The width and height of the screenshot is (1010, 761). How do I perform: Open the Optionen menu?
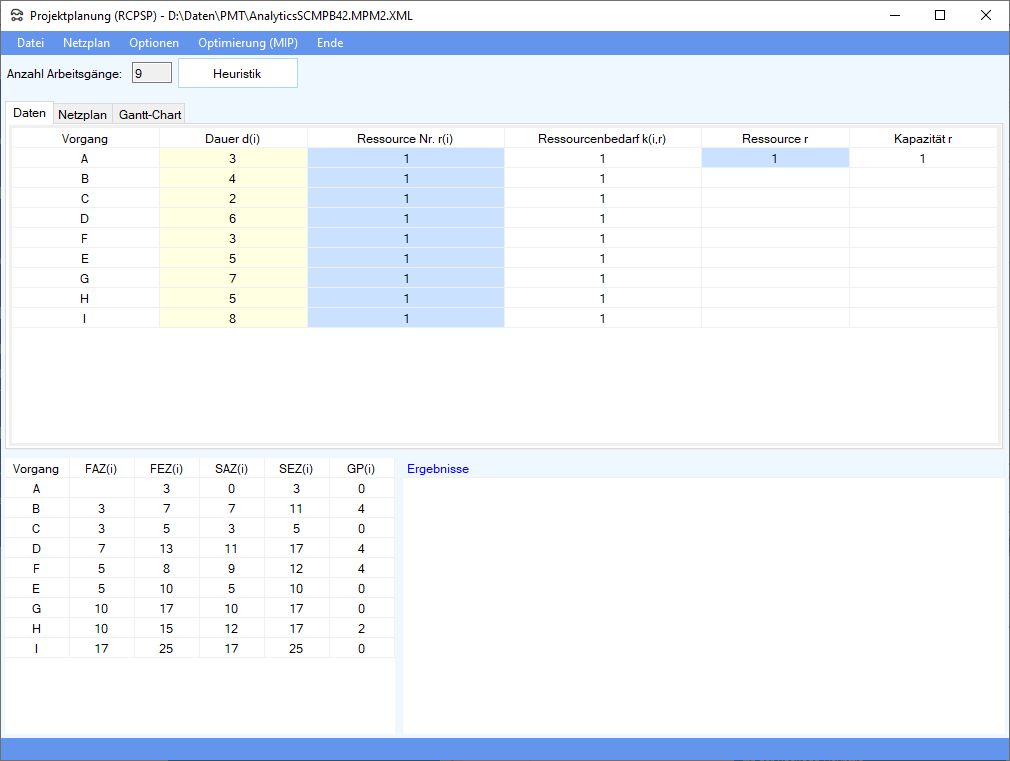coord(154,43)
